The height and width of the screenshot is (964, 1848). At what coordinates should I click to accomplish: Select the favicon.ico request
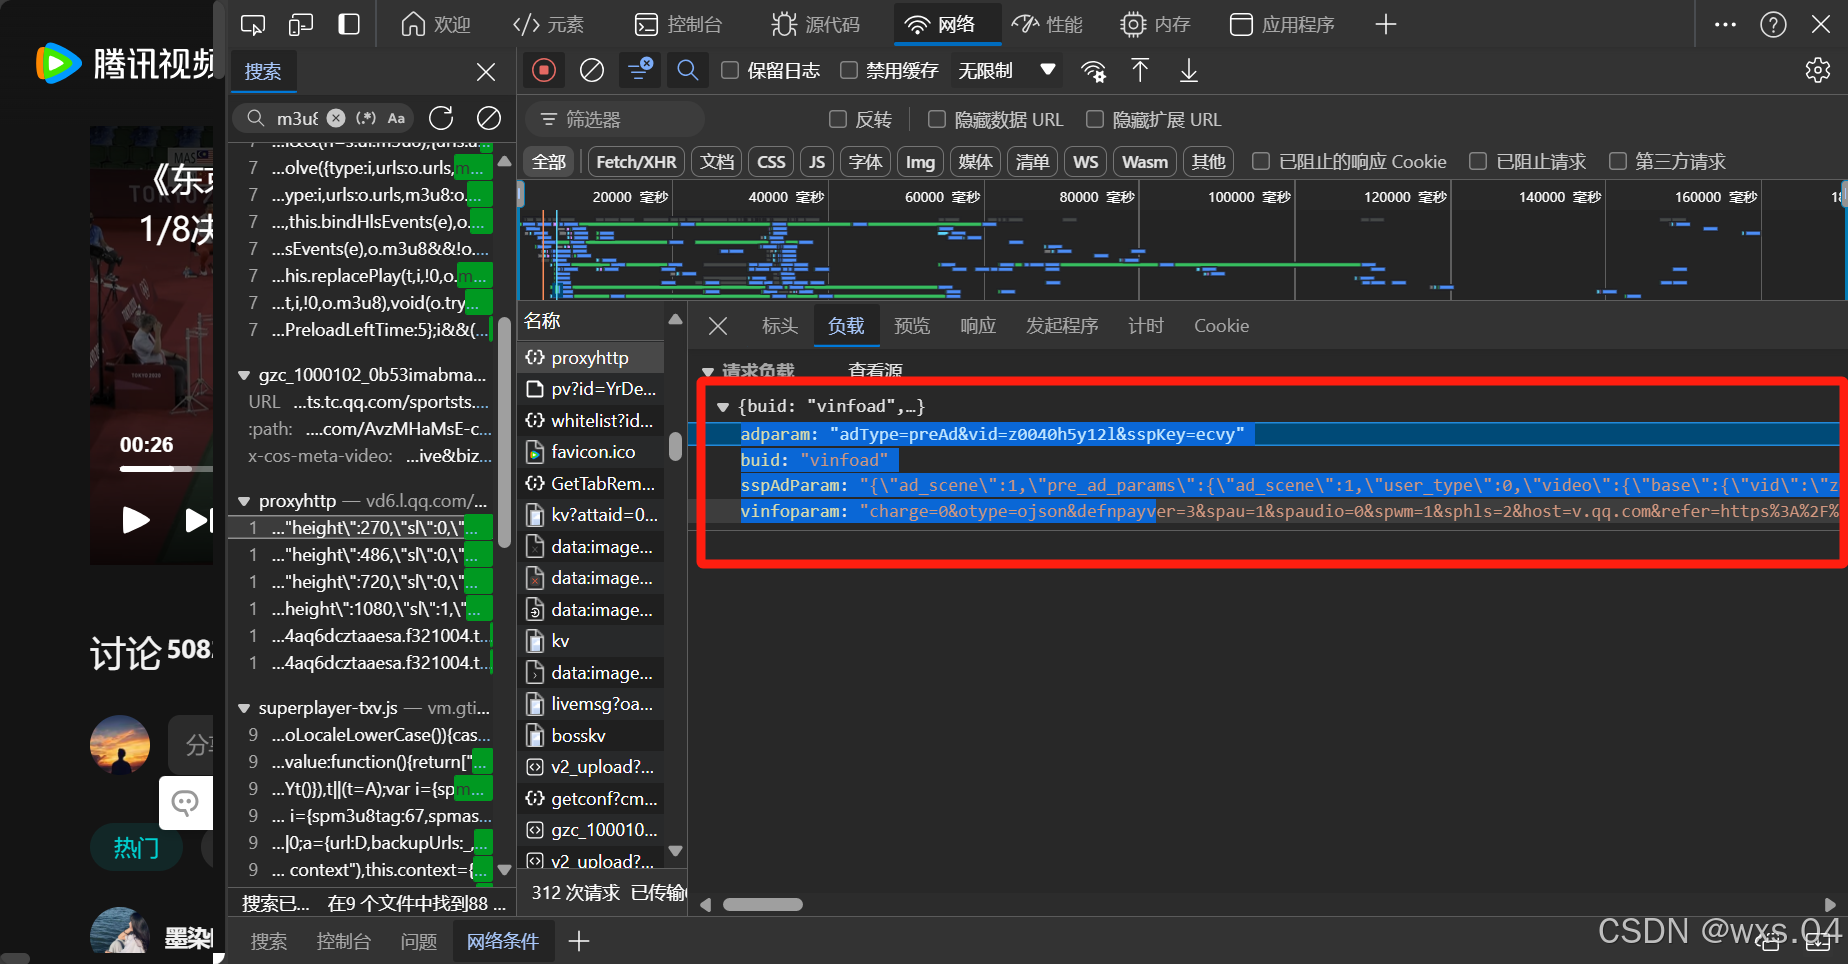[x=591, y=452]
